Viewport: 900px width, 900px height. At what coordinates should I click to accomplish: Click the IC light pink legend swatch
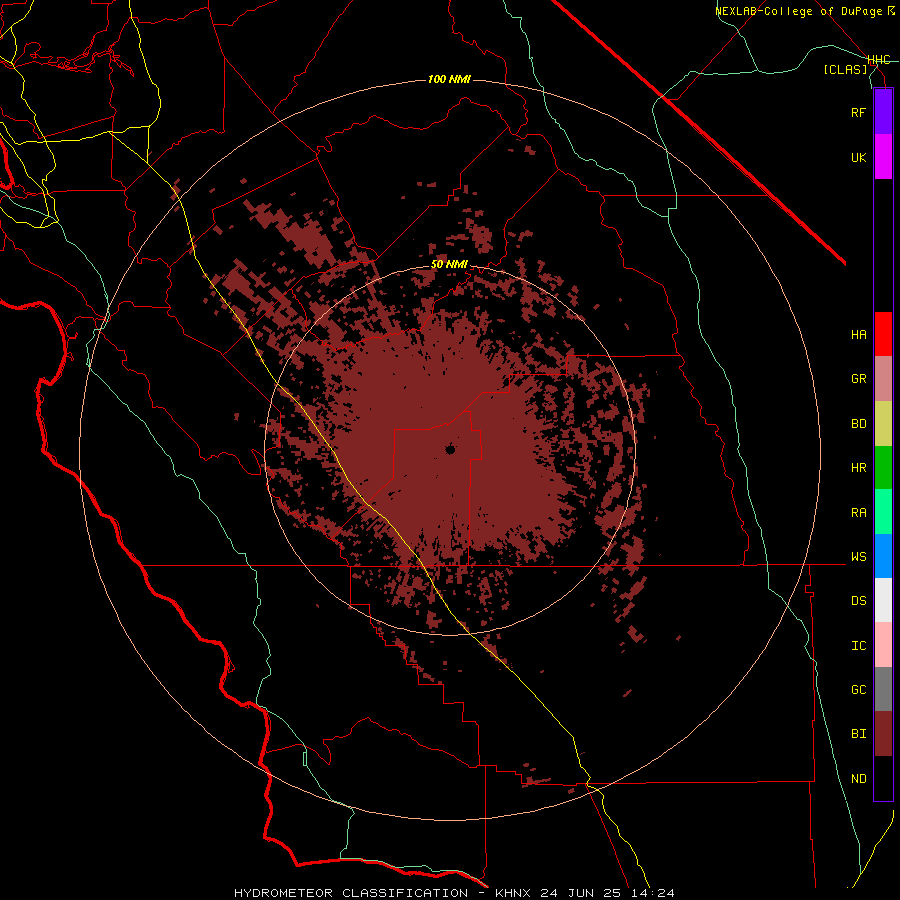[x=883, y=645]
